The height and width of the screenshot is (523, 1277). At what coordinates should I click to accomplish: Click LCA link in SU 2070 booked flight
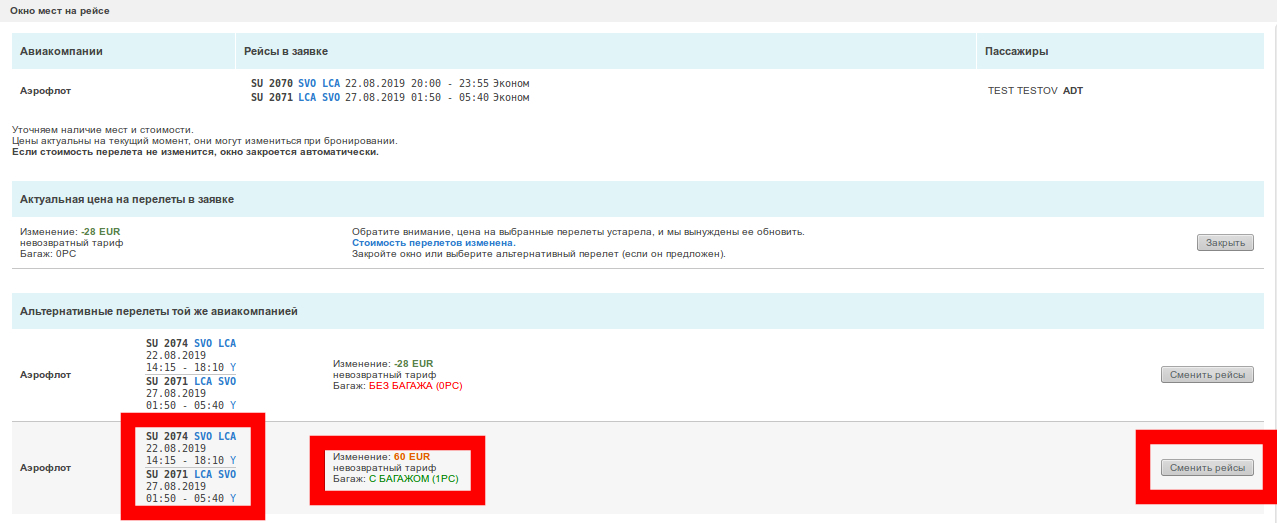click(x=332, y=83)
